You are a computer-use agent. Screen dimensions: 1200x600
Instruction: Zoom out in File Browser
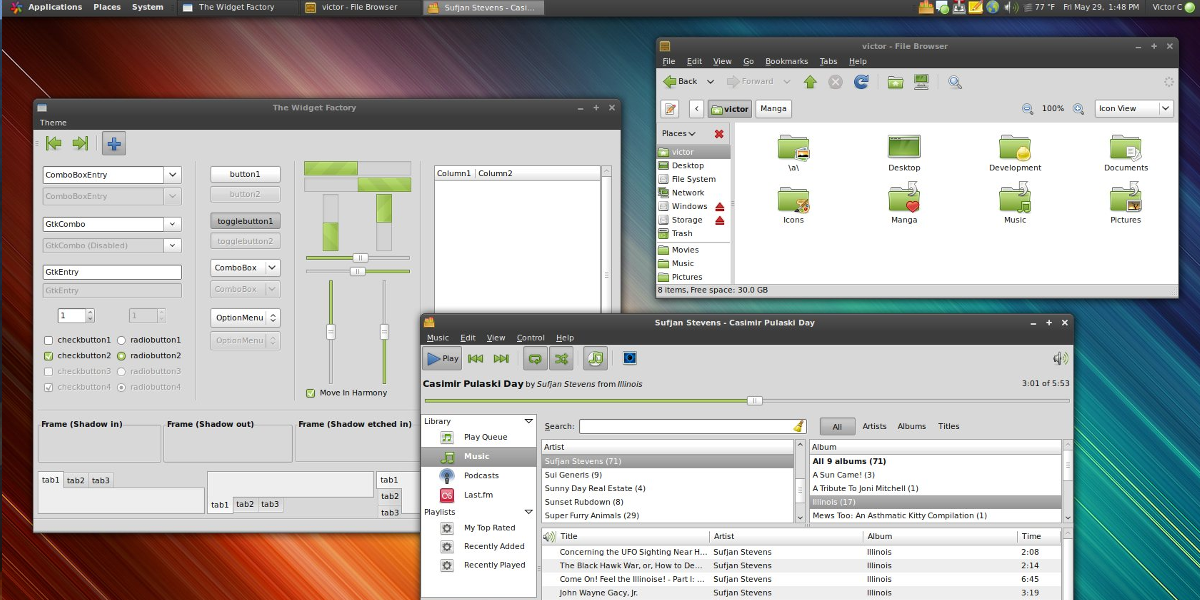[1027, 108]
